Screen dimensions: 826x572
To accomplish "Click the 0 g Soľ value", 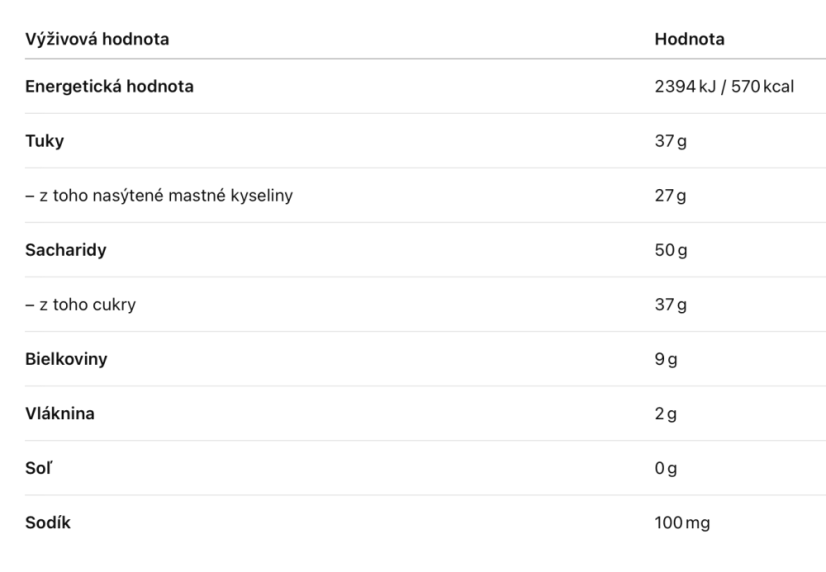I will pyautogui.click(x=665, y=468).
